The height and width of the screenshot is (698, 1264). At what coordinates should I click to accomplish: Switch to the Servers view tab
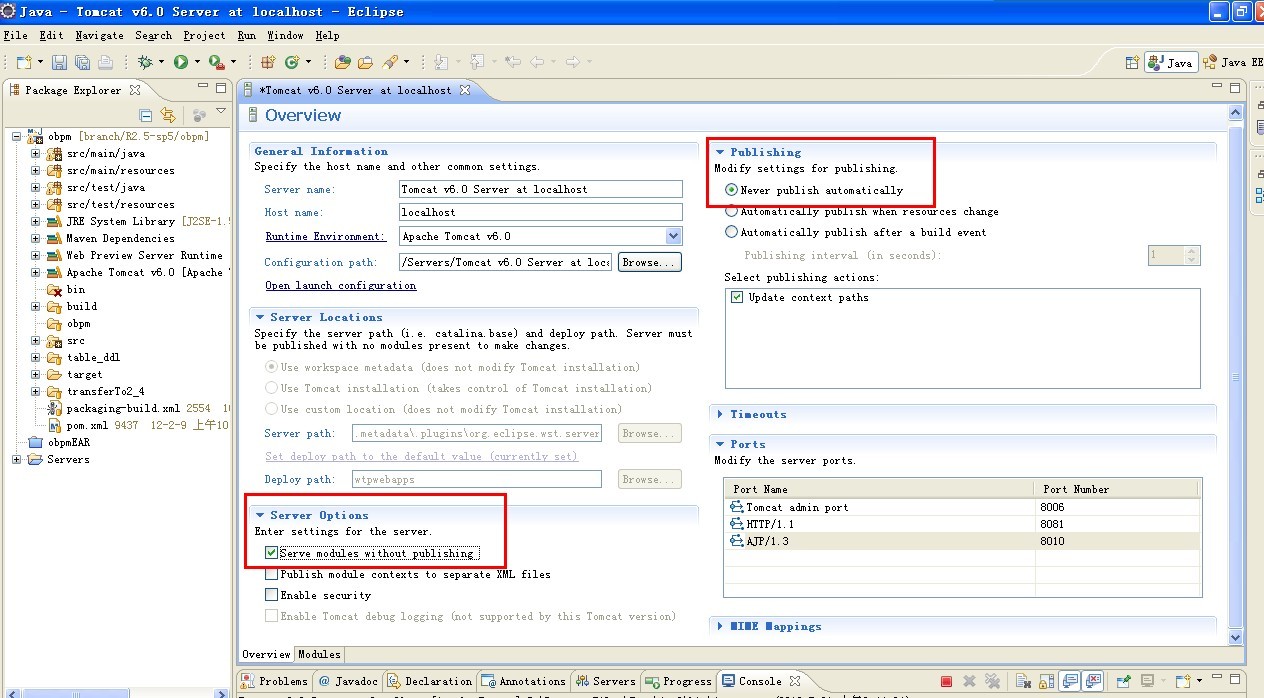(606, 681)
